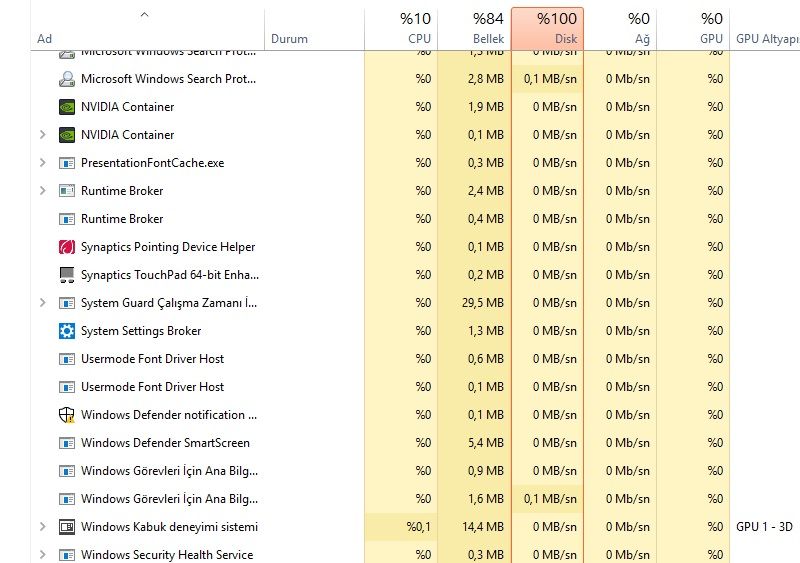800x563 pixels.
Task: Click the icon of the Runtime Broker using 2,4 MB
Action: click(67, 191)
